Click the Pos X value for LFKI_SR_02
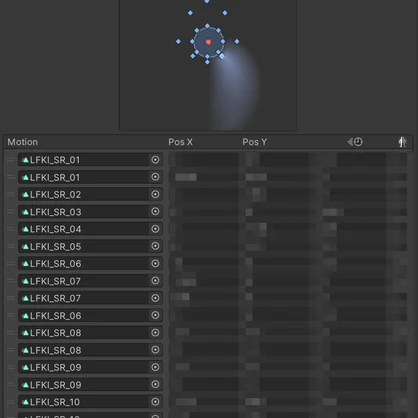 coord(204,194)
